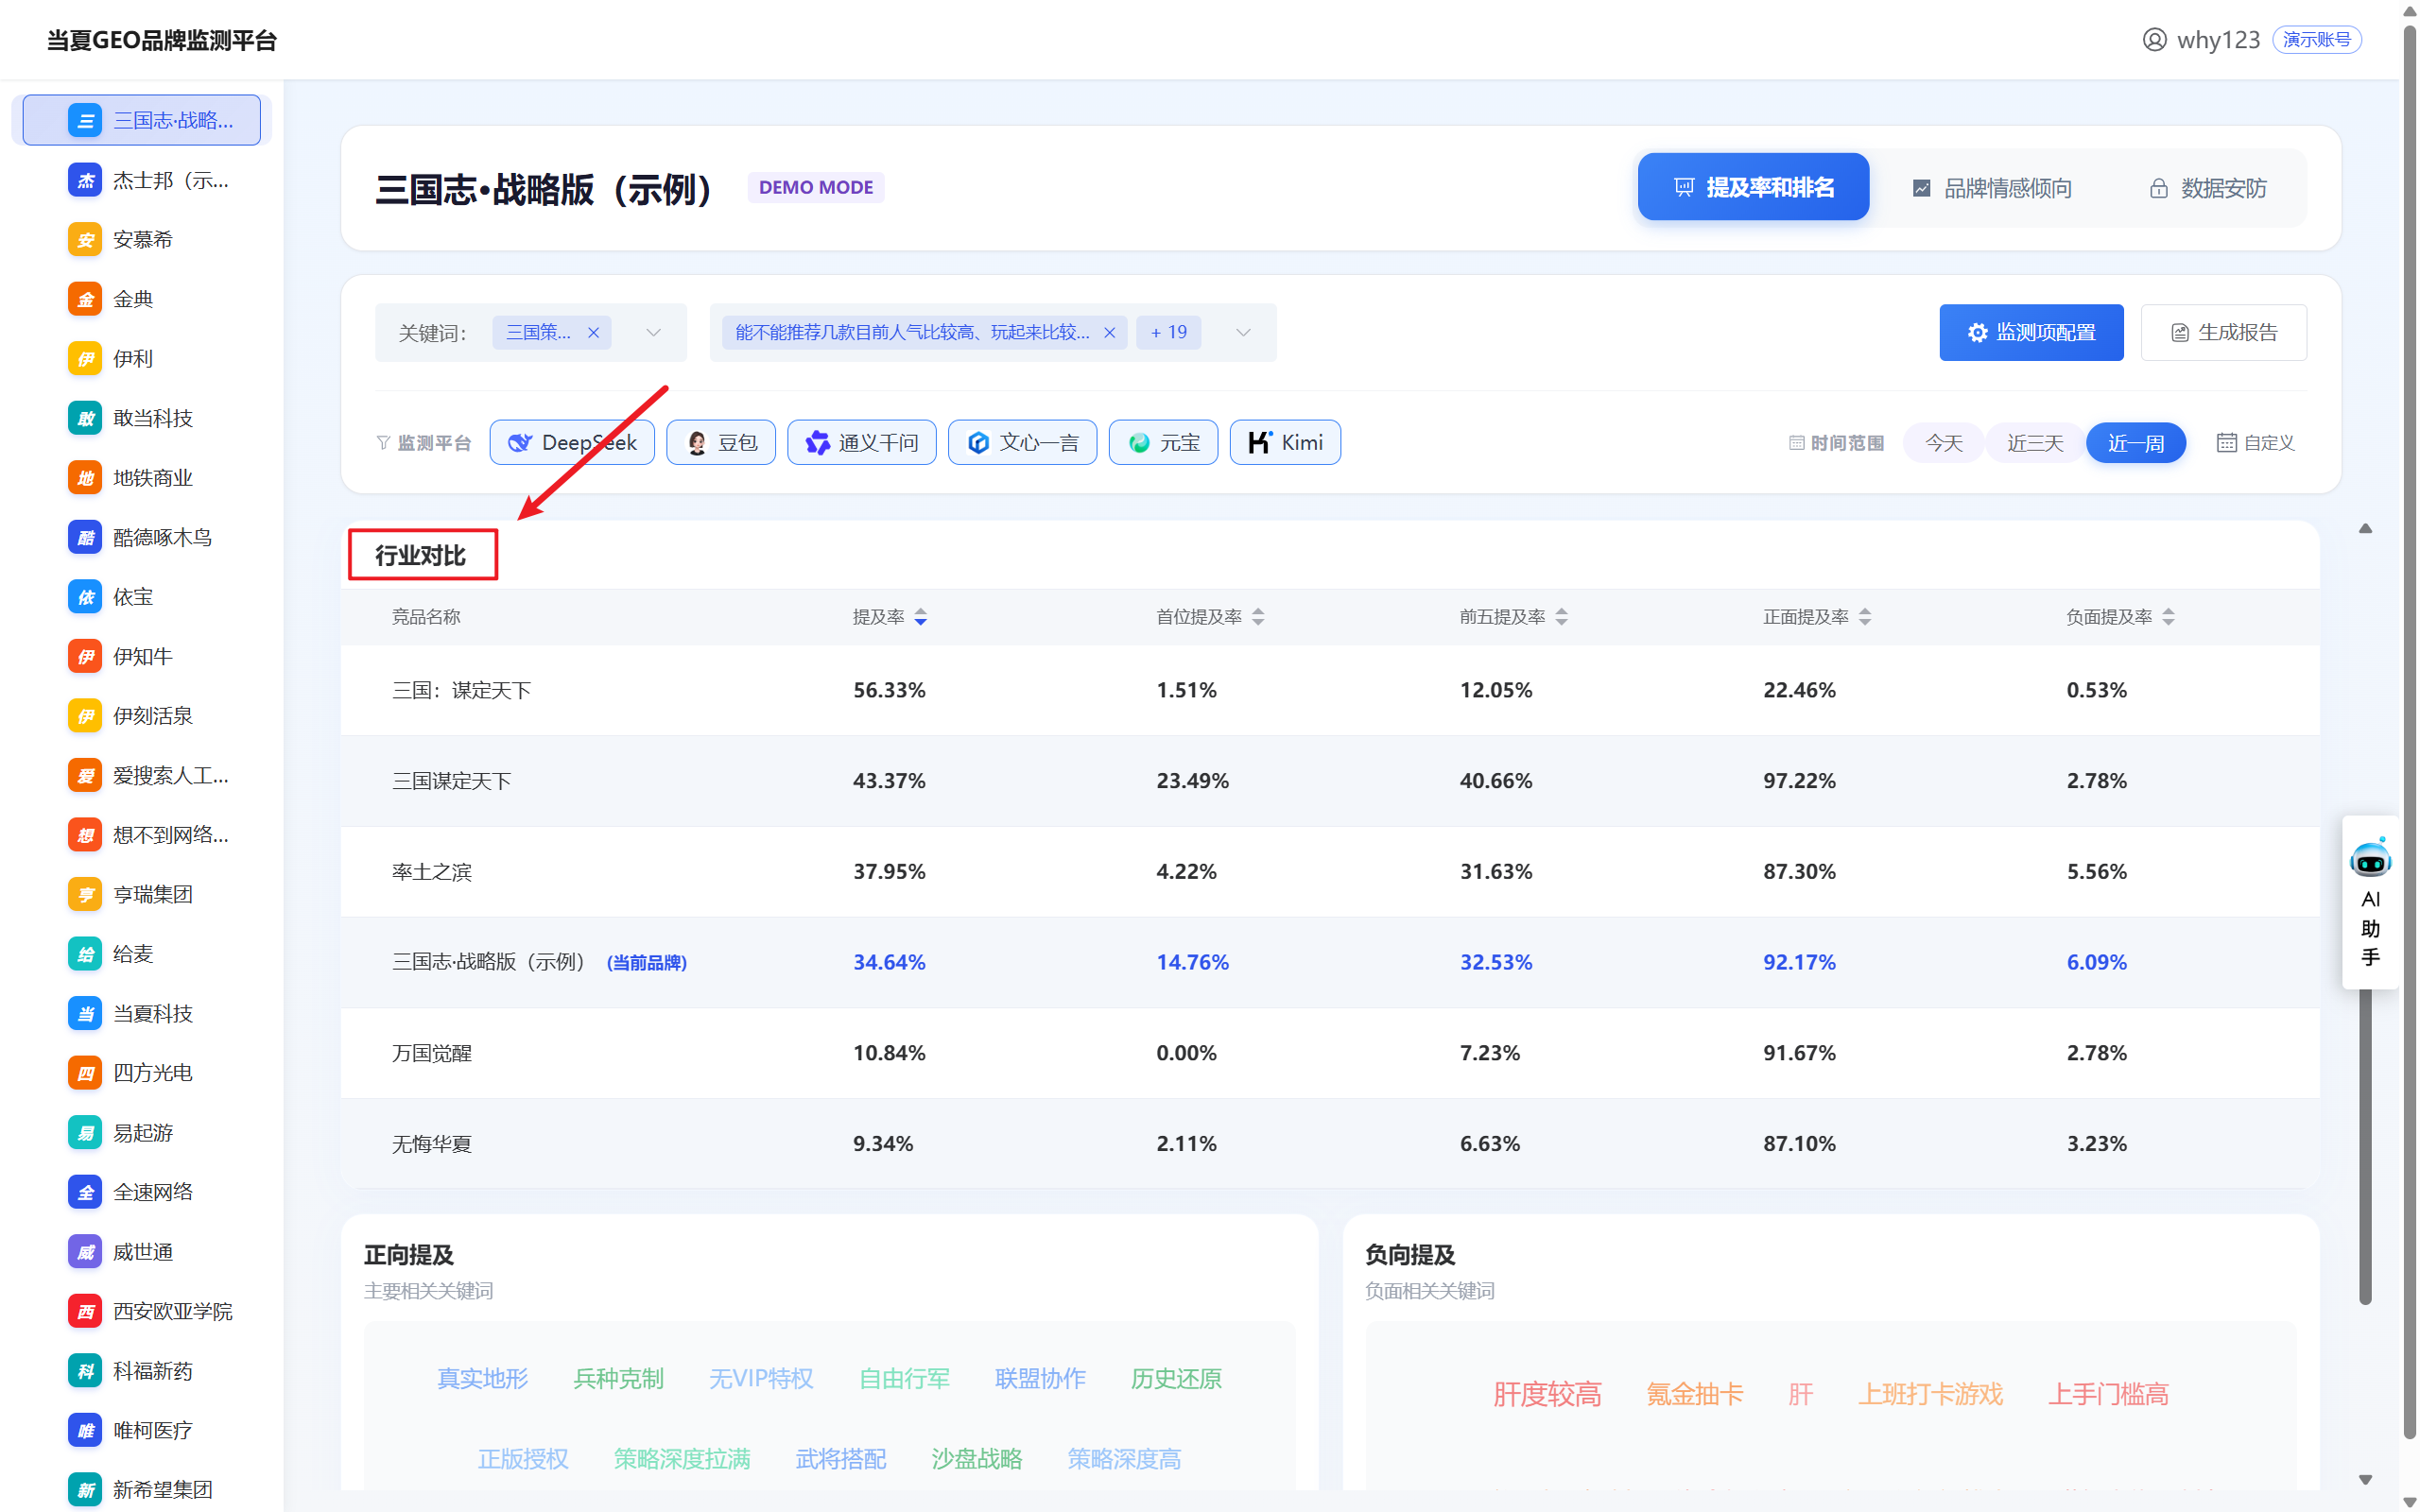Click the 自定义 calendar icon
The image size is (2420, 1512).
2226,443
